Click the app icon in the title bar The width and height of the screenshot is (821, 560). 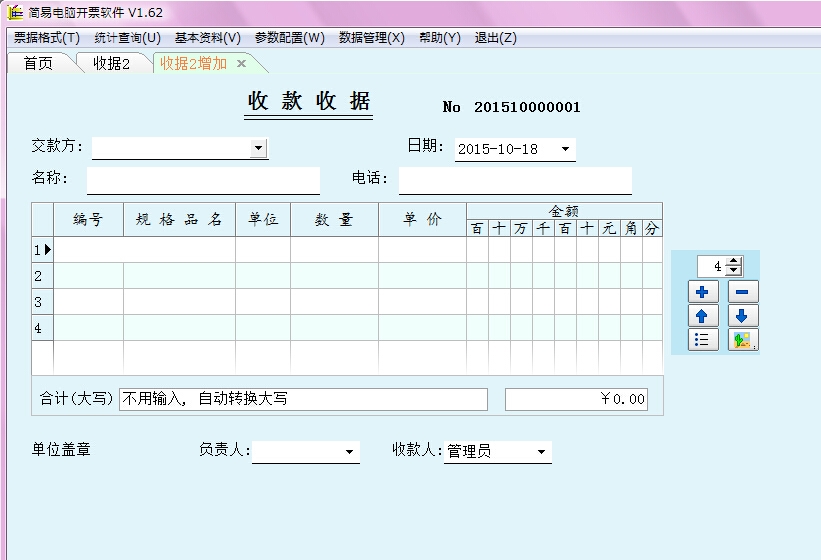coord(15,12)
